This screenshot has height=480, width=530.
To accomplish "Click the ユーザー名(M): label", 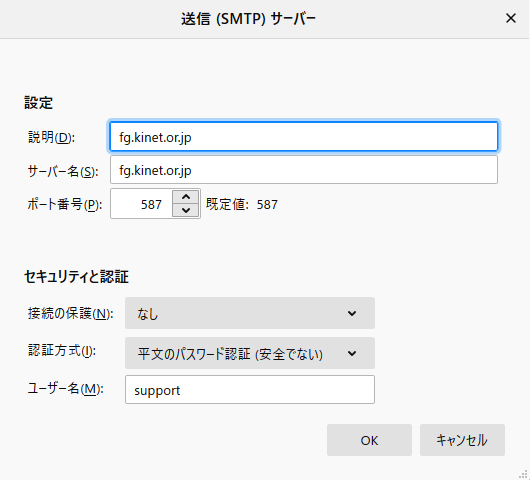I will (65, 389).
